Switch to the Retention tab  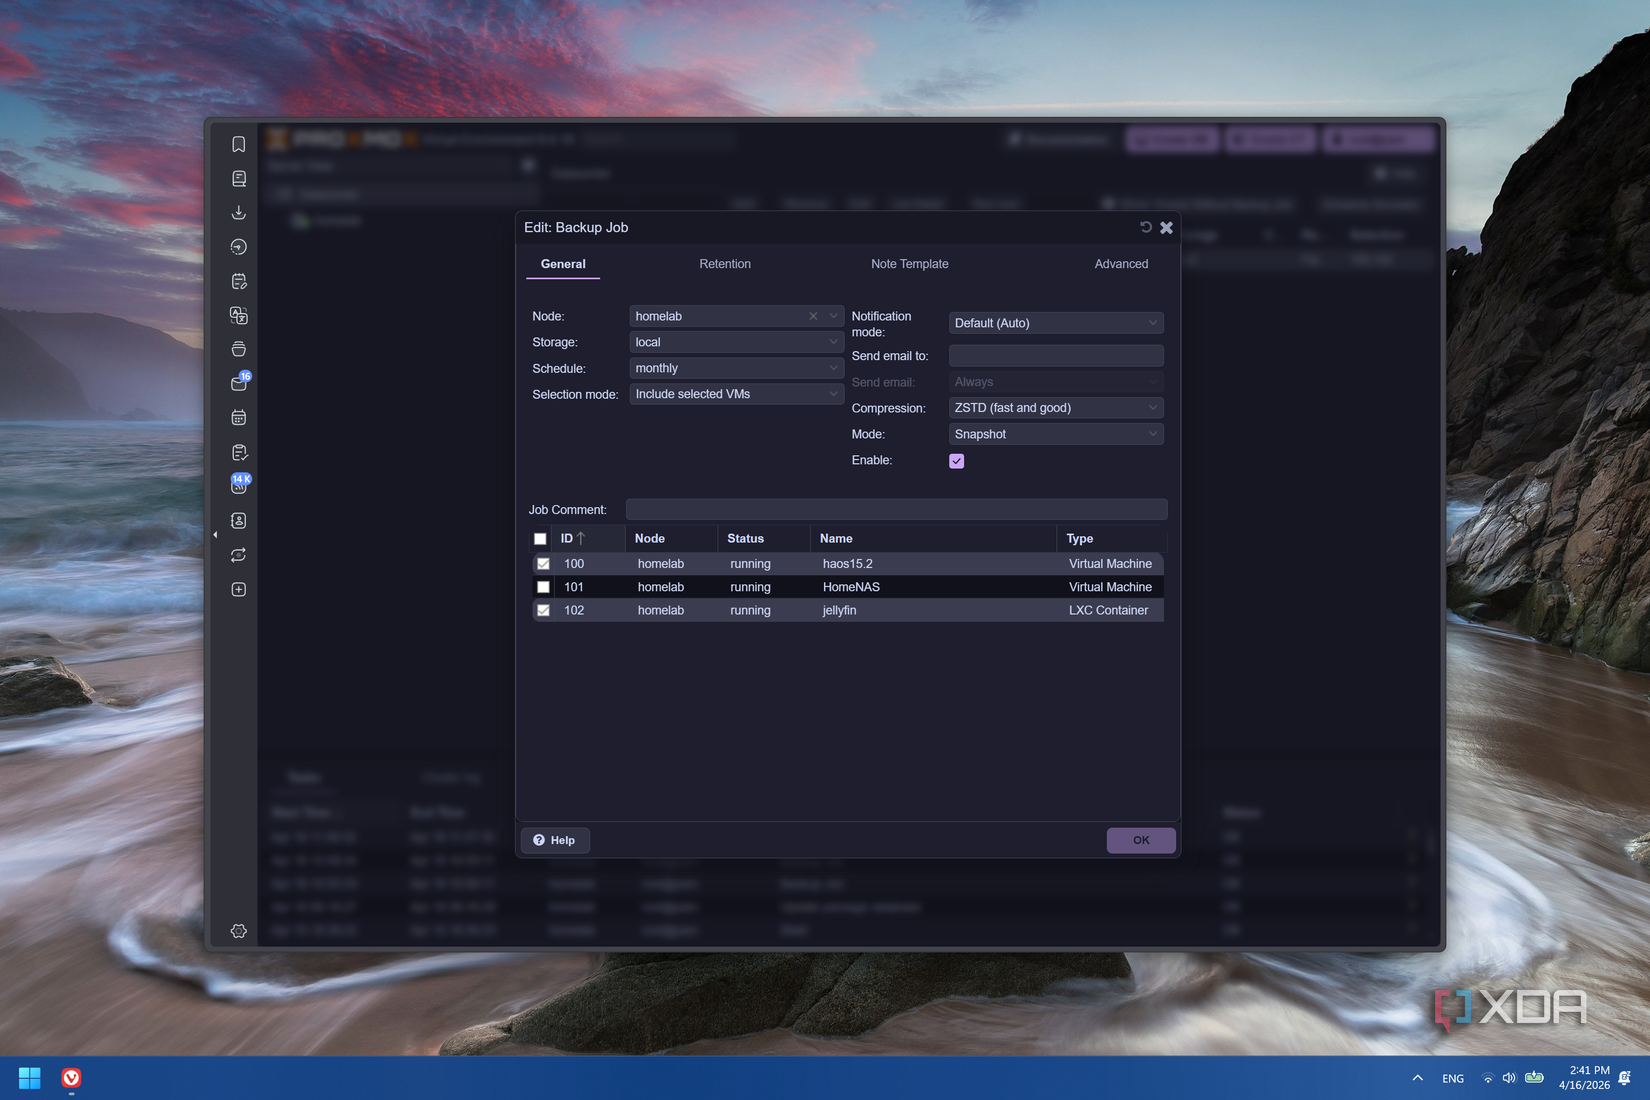(x=725, y=264)
